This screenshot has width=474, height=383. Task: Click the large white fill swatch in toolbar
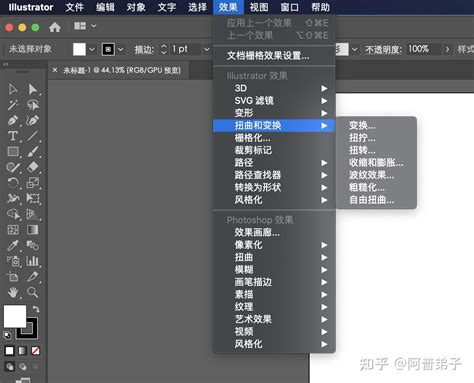coord(15,316)
